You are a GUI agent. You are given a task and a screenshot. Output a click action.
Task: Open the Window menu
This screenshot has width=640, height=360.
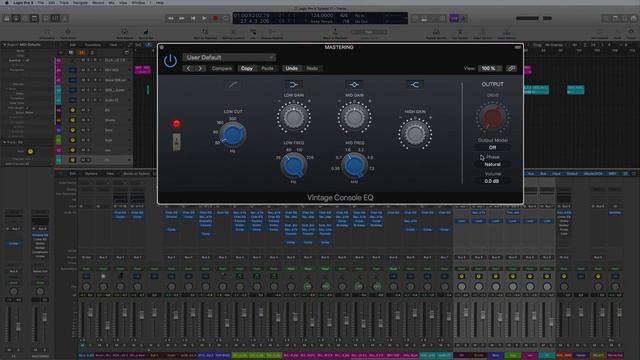pos(138,2)
